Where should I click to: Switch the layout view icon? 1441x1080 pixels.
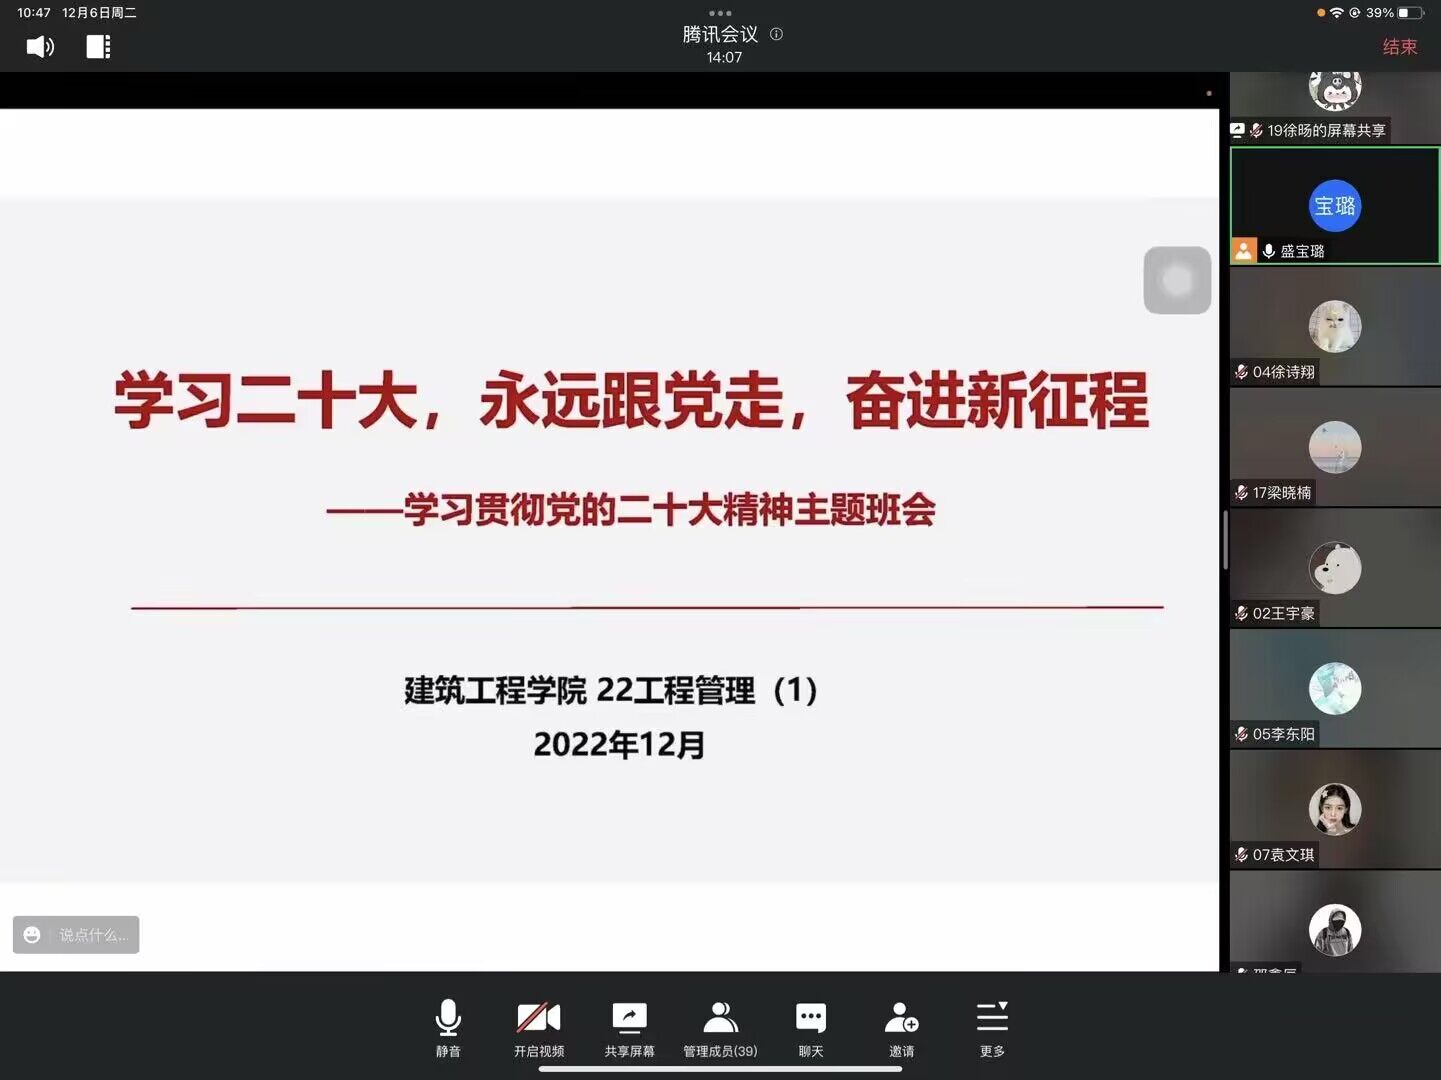[x=98, y=47]
